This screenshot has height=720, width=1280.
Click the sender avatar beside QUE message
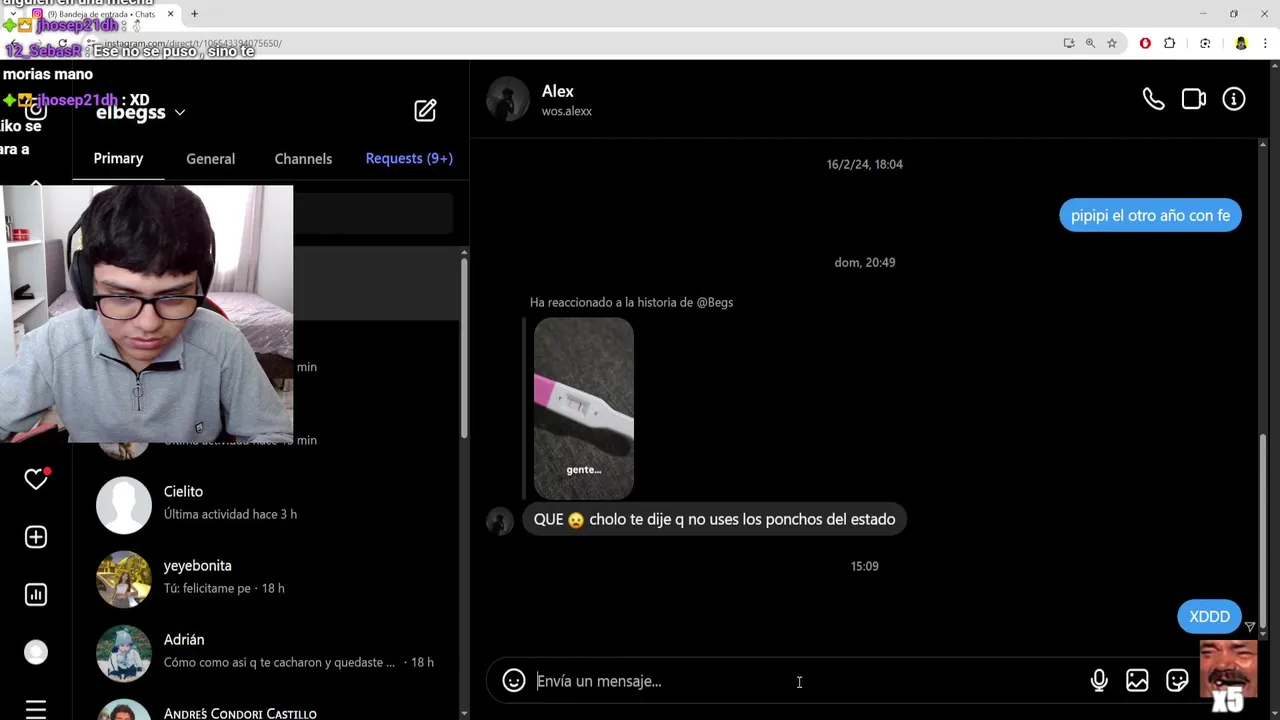click(x=500, y=520)
